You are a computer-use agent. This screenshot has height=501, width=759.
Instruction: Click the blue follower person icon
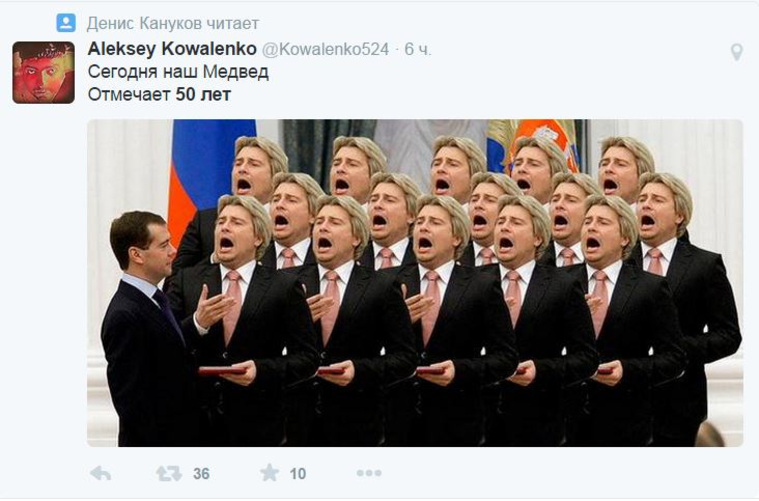(66, 23)
